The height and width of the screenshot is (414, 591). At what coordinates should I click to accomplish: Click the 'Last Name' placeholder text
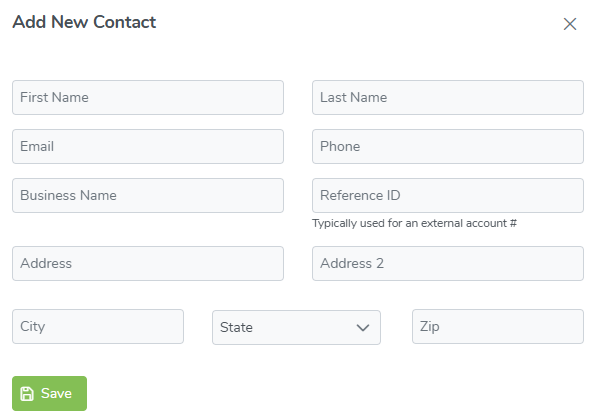coord(354,97)
